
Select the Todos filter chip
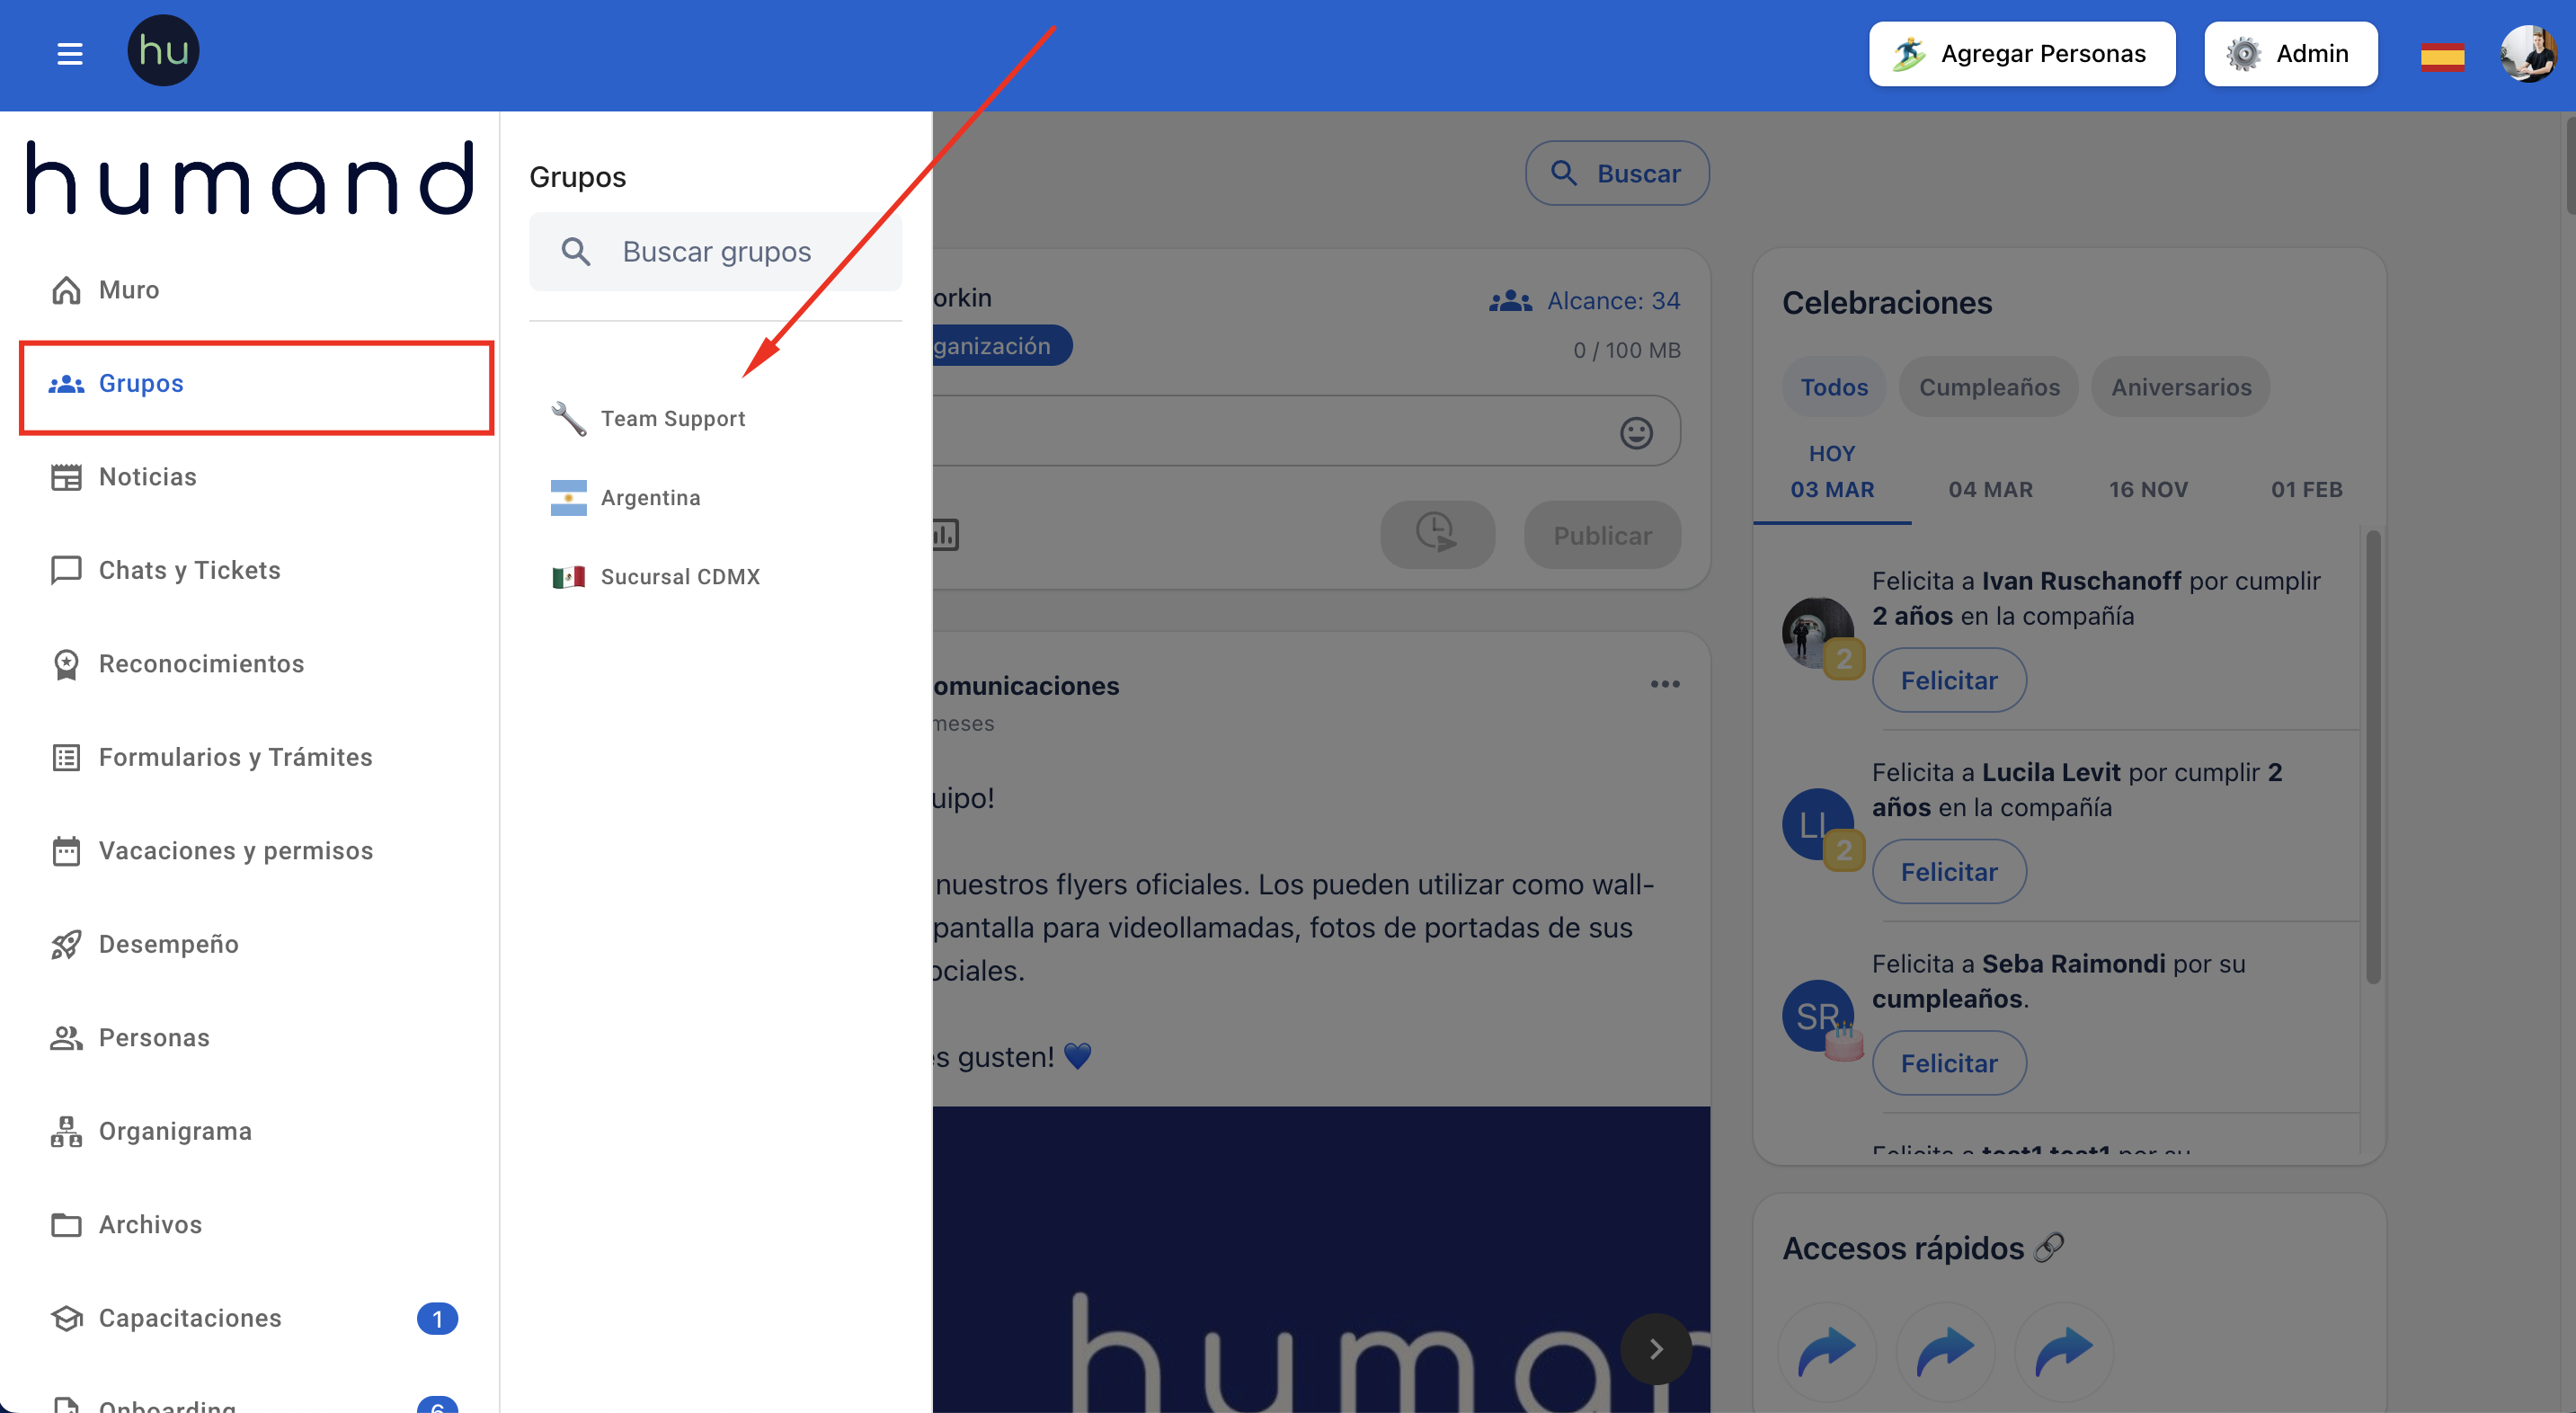pos(1833,387)
